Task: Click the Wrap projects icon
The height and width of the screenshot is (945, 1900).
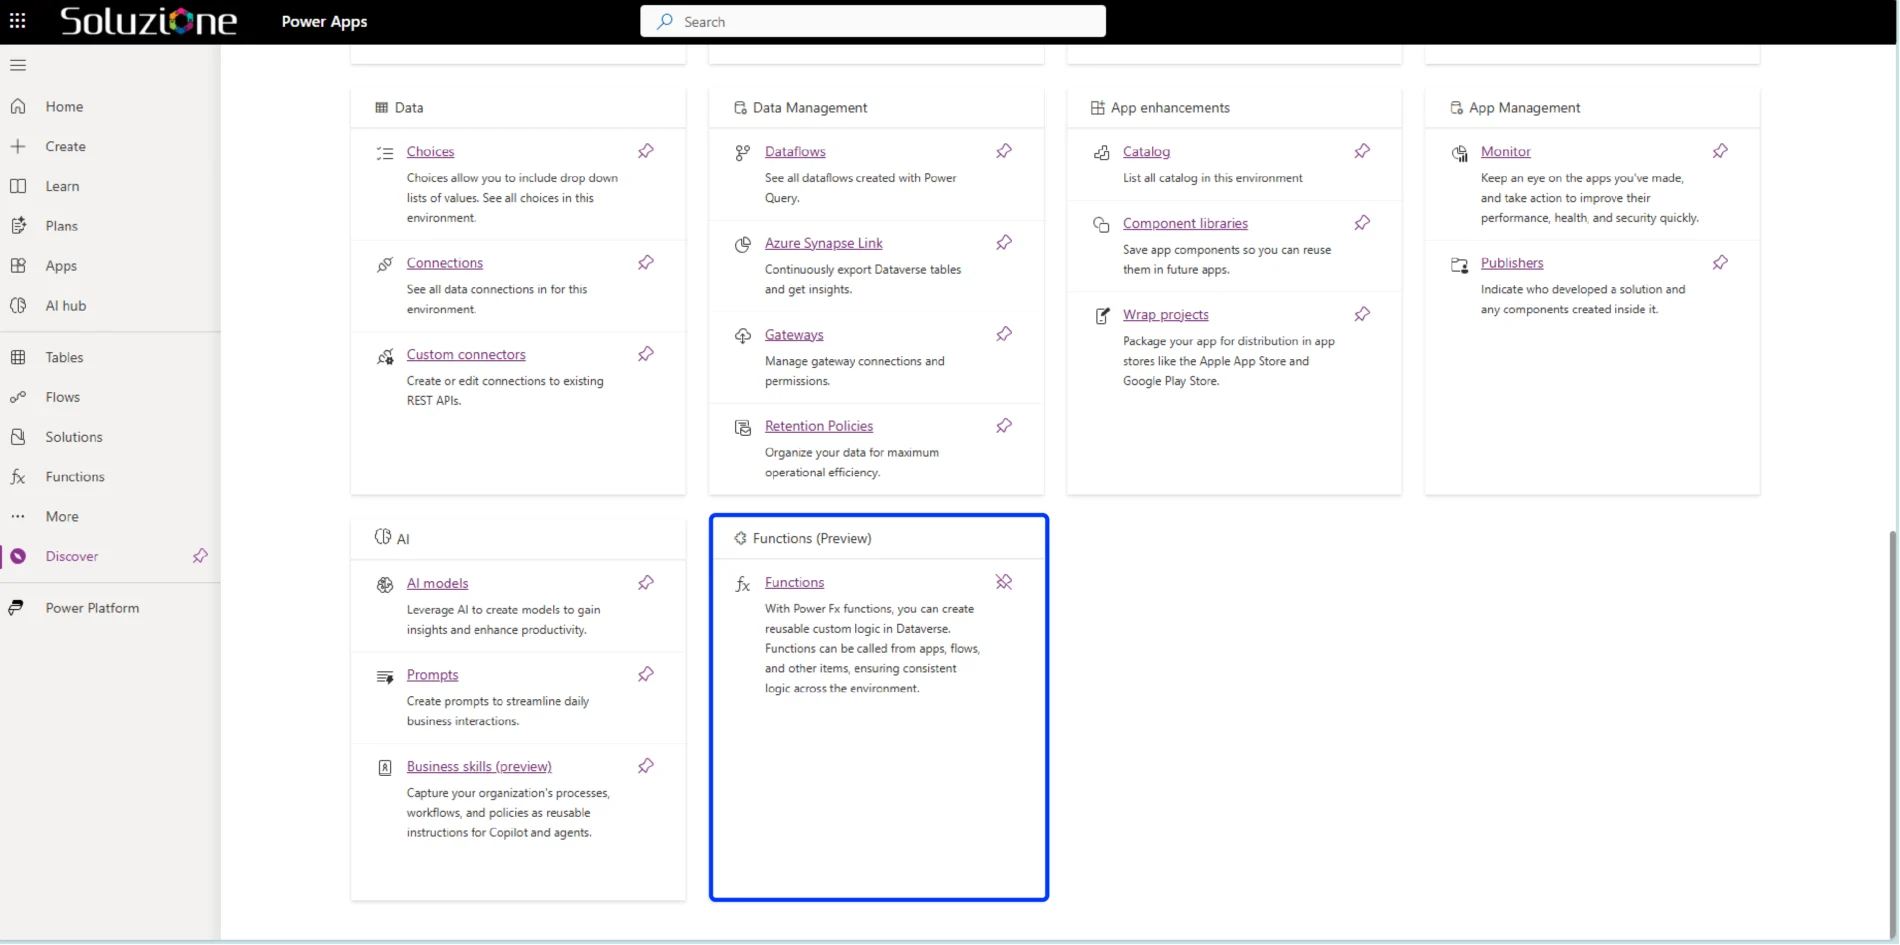Action: click(x=1101, y=316)
